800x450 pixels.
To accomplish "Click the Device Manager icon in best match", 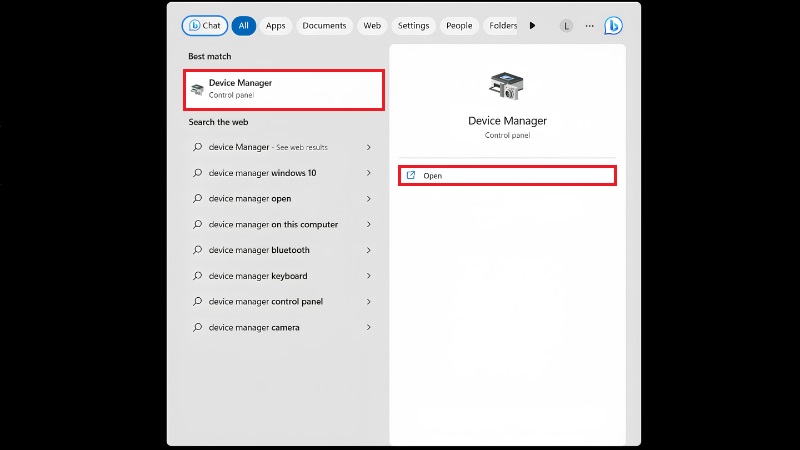I will tap(197, 90).
